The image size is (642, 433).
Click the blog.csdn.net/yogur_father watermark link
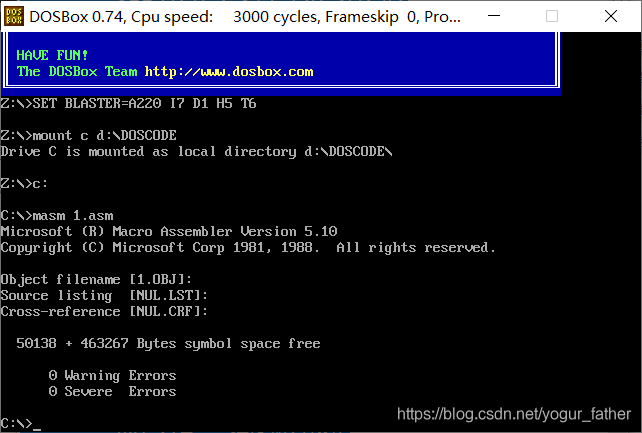514,414
